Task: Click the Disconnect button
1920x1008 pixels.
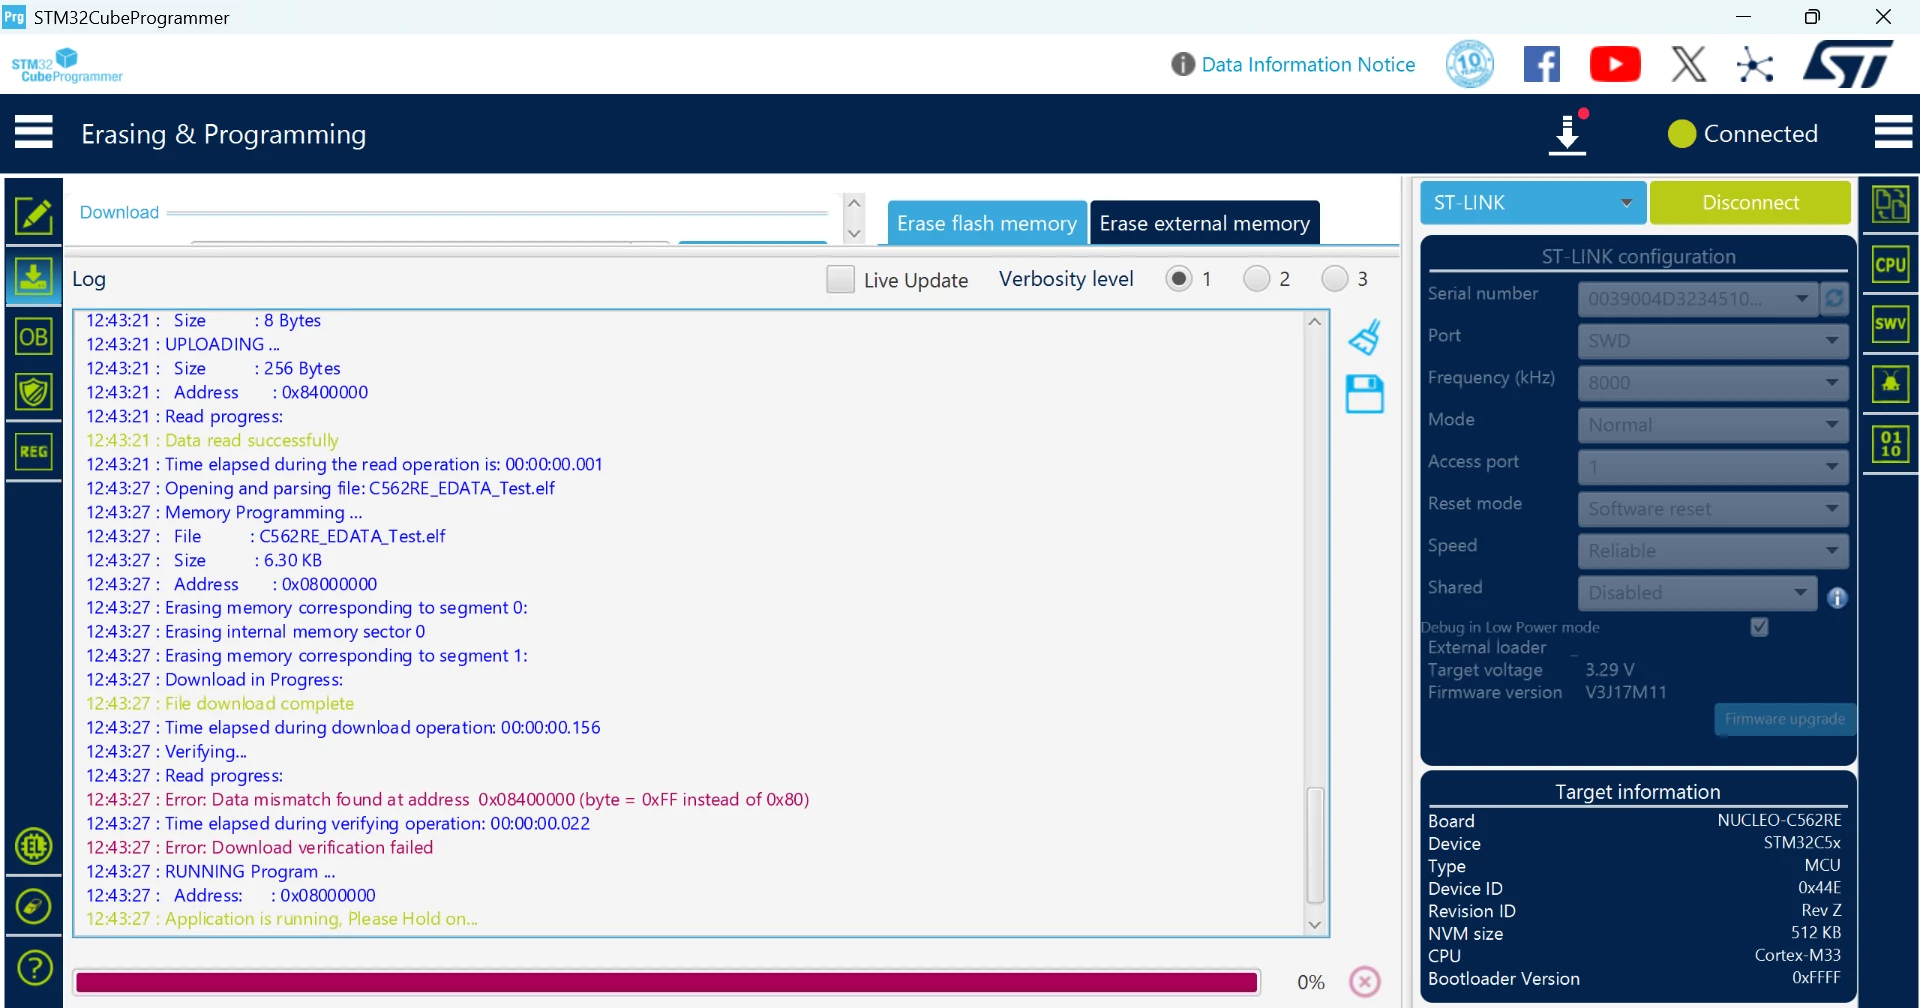Action: pos(1750,203)
